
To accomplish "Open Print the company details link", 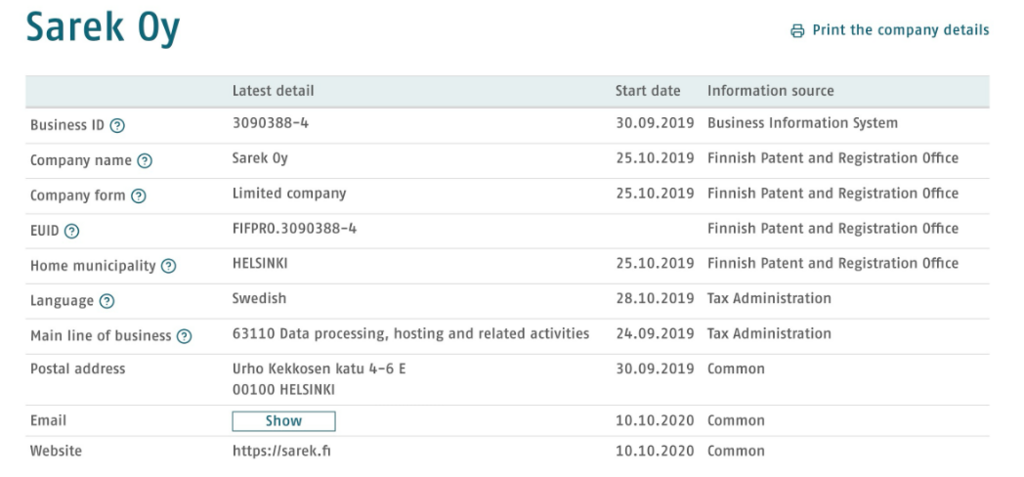I will click(x=901, y=30).
